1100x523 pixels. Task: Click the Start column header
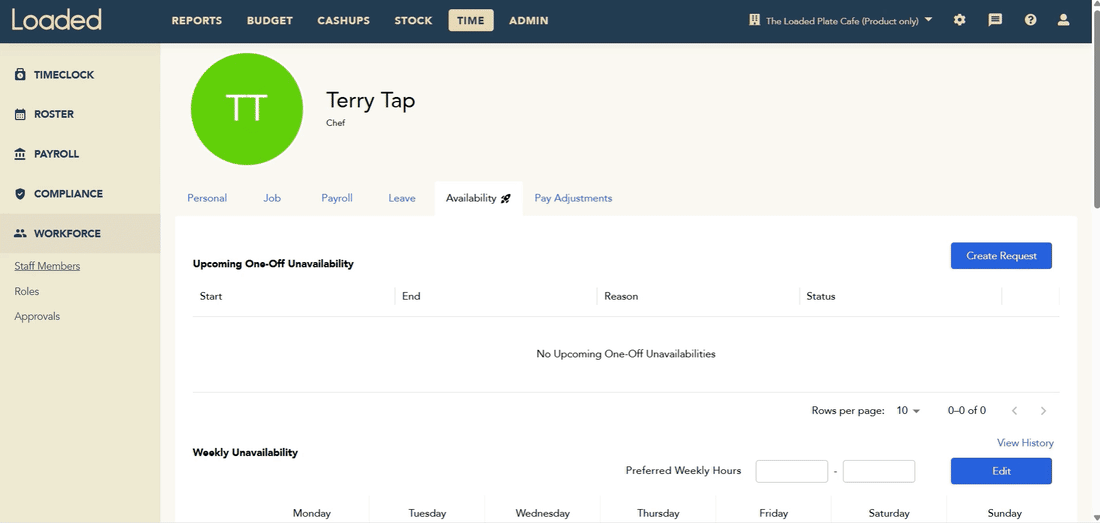point(210,296)
